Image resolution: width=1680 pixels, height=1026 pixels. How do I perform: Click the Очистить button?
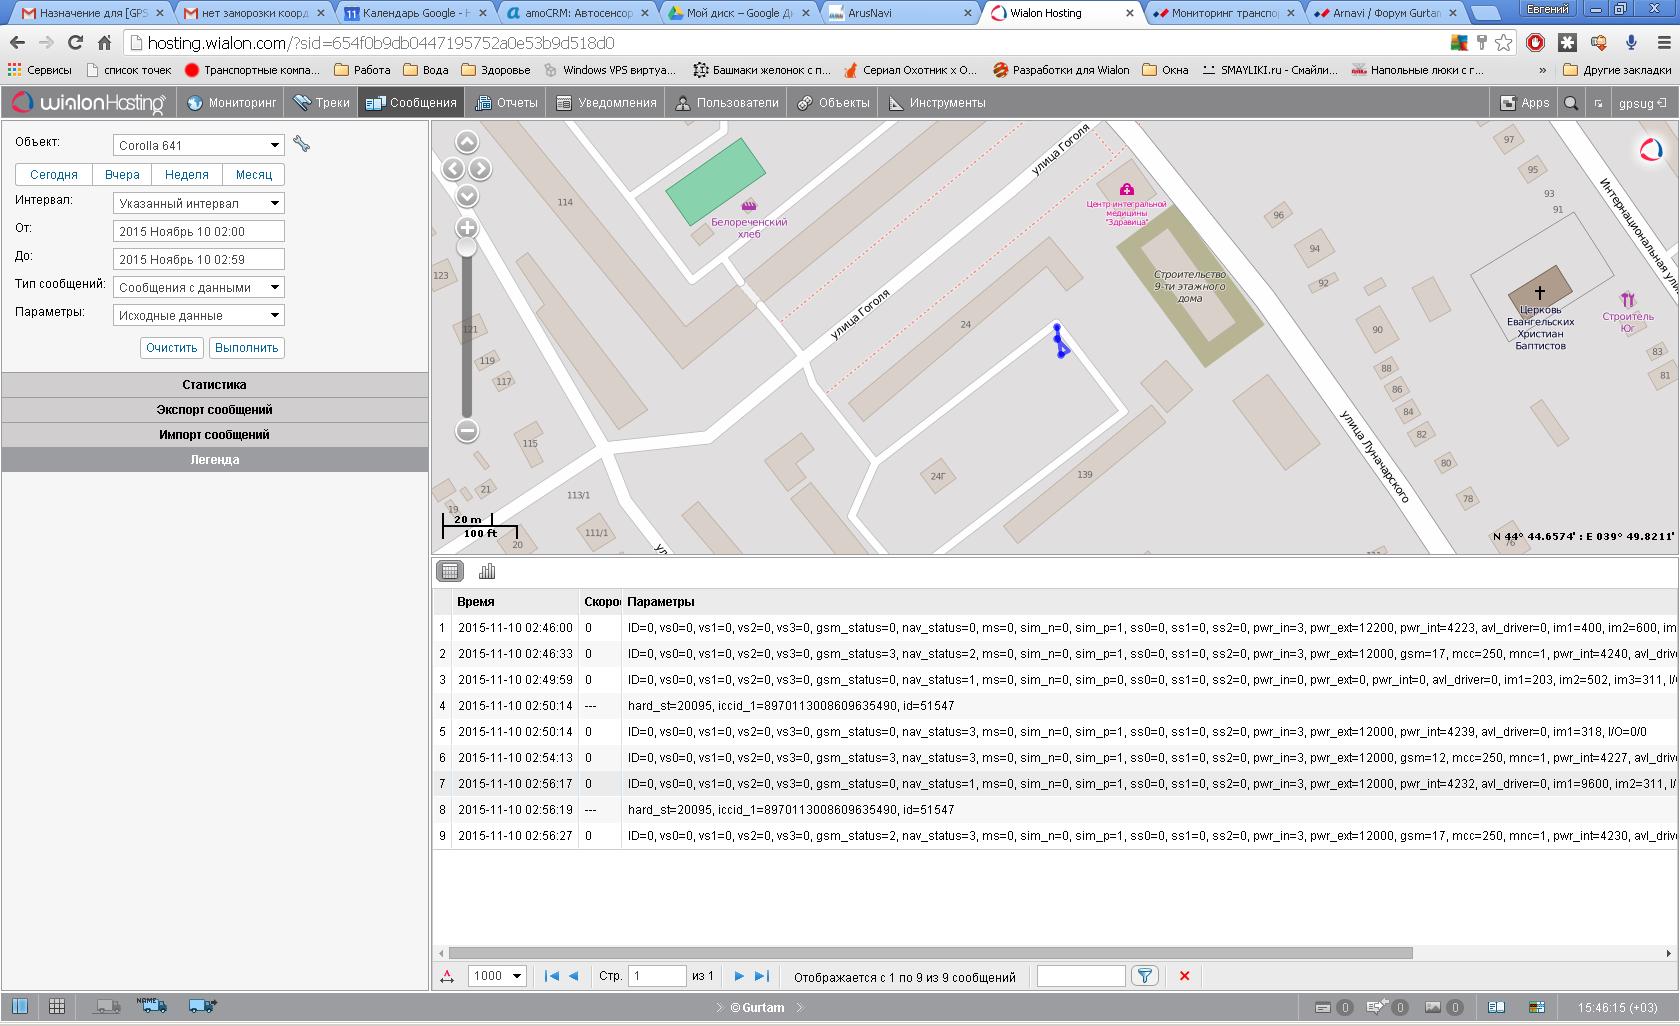pos(172,348)
